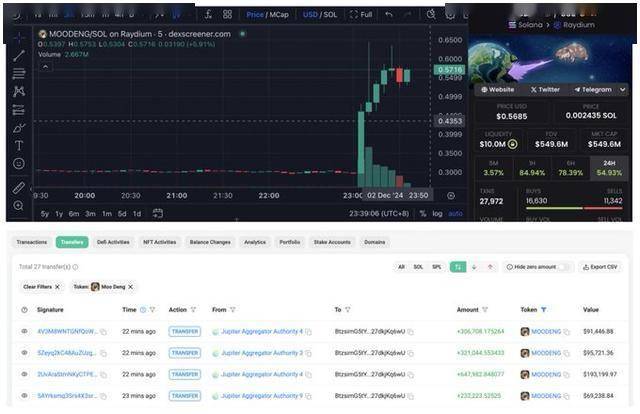Open the Fibonacci lines tool group

pos(19,73)
